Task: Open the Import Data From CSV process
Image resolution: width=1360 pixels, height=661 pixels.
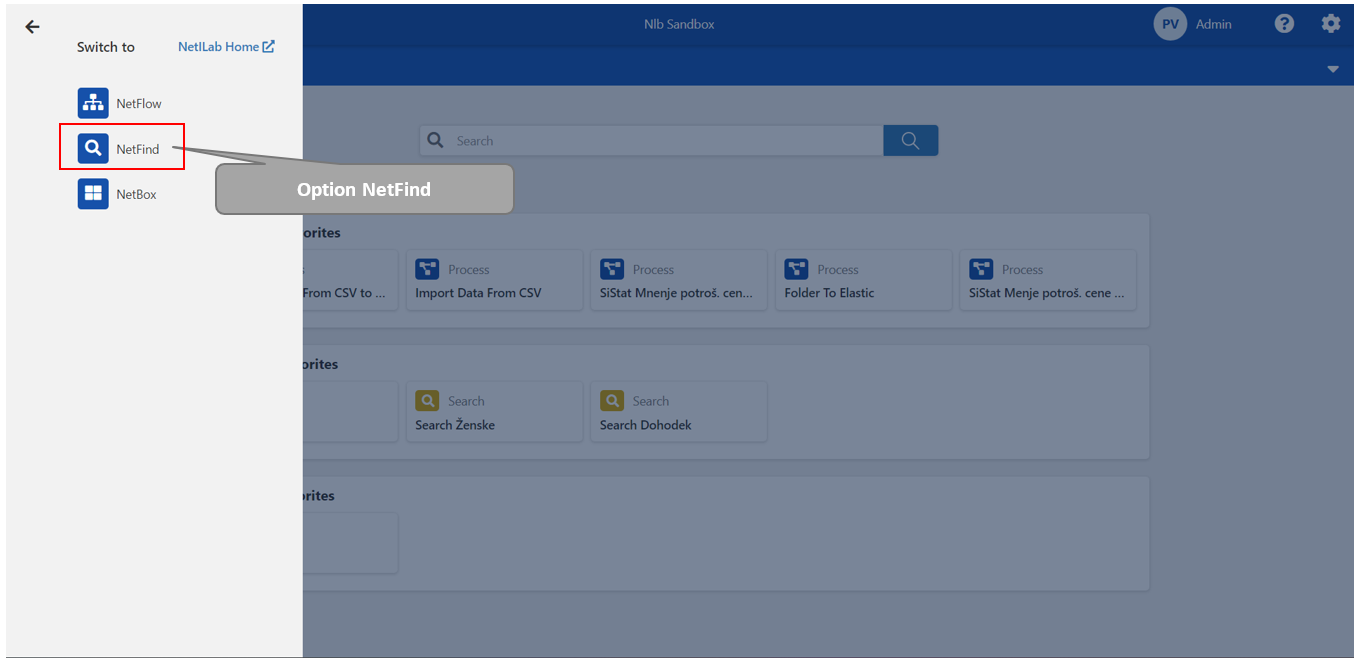Action: coord(494,281)
